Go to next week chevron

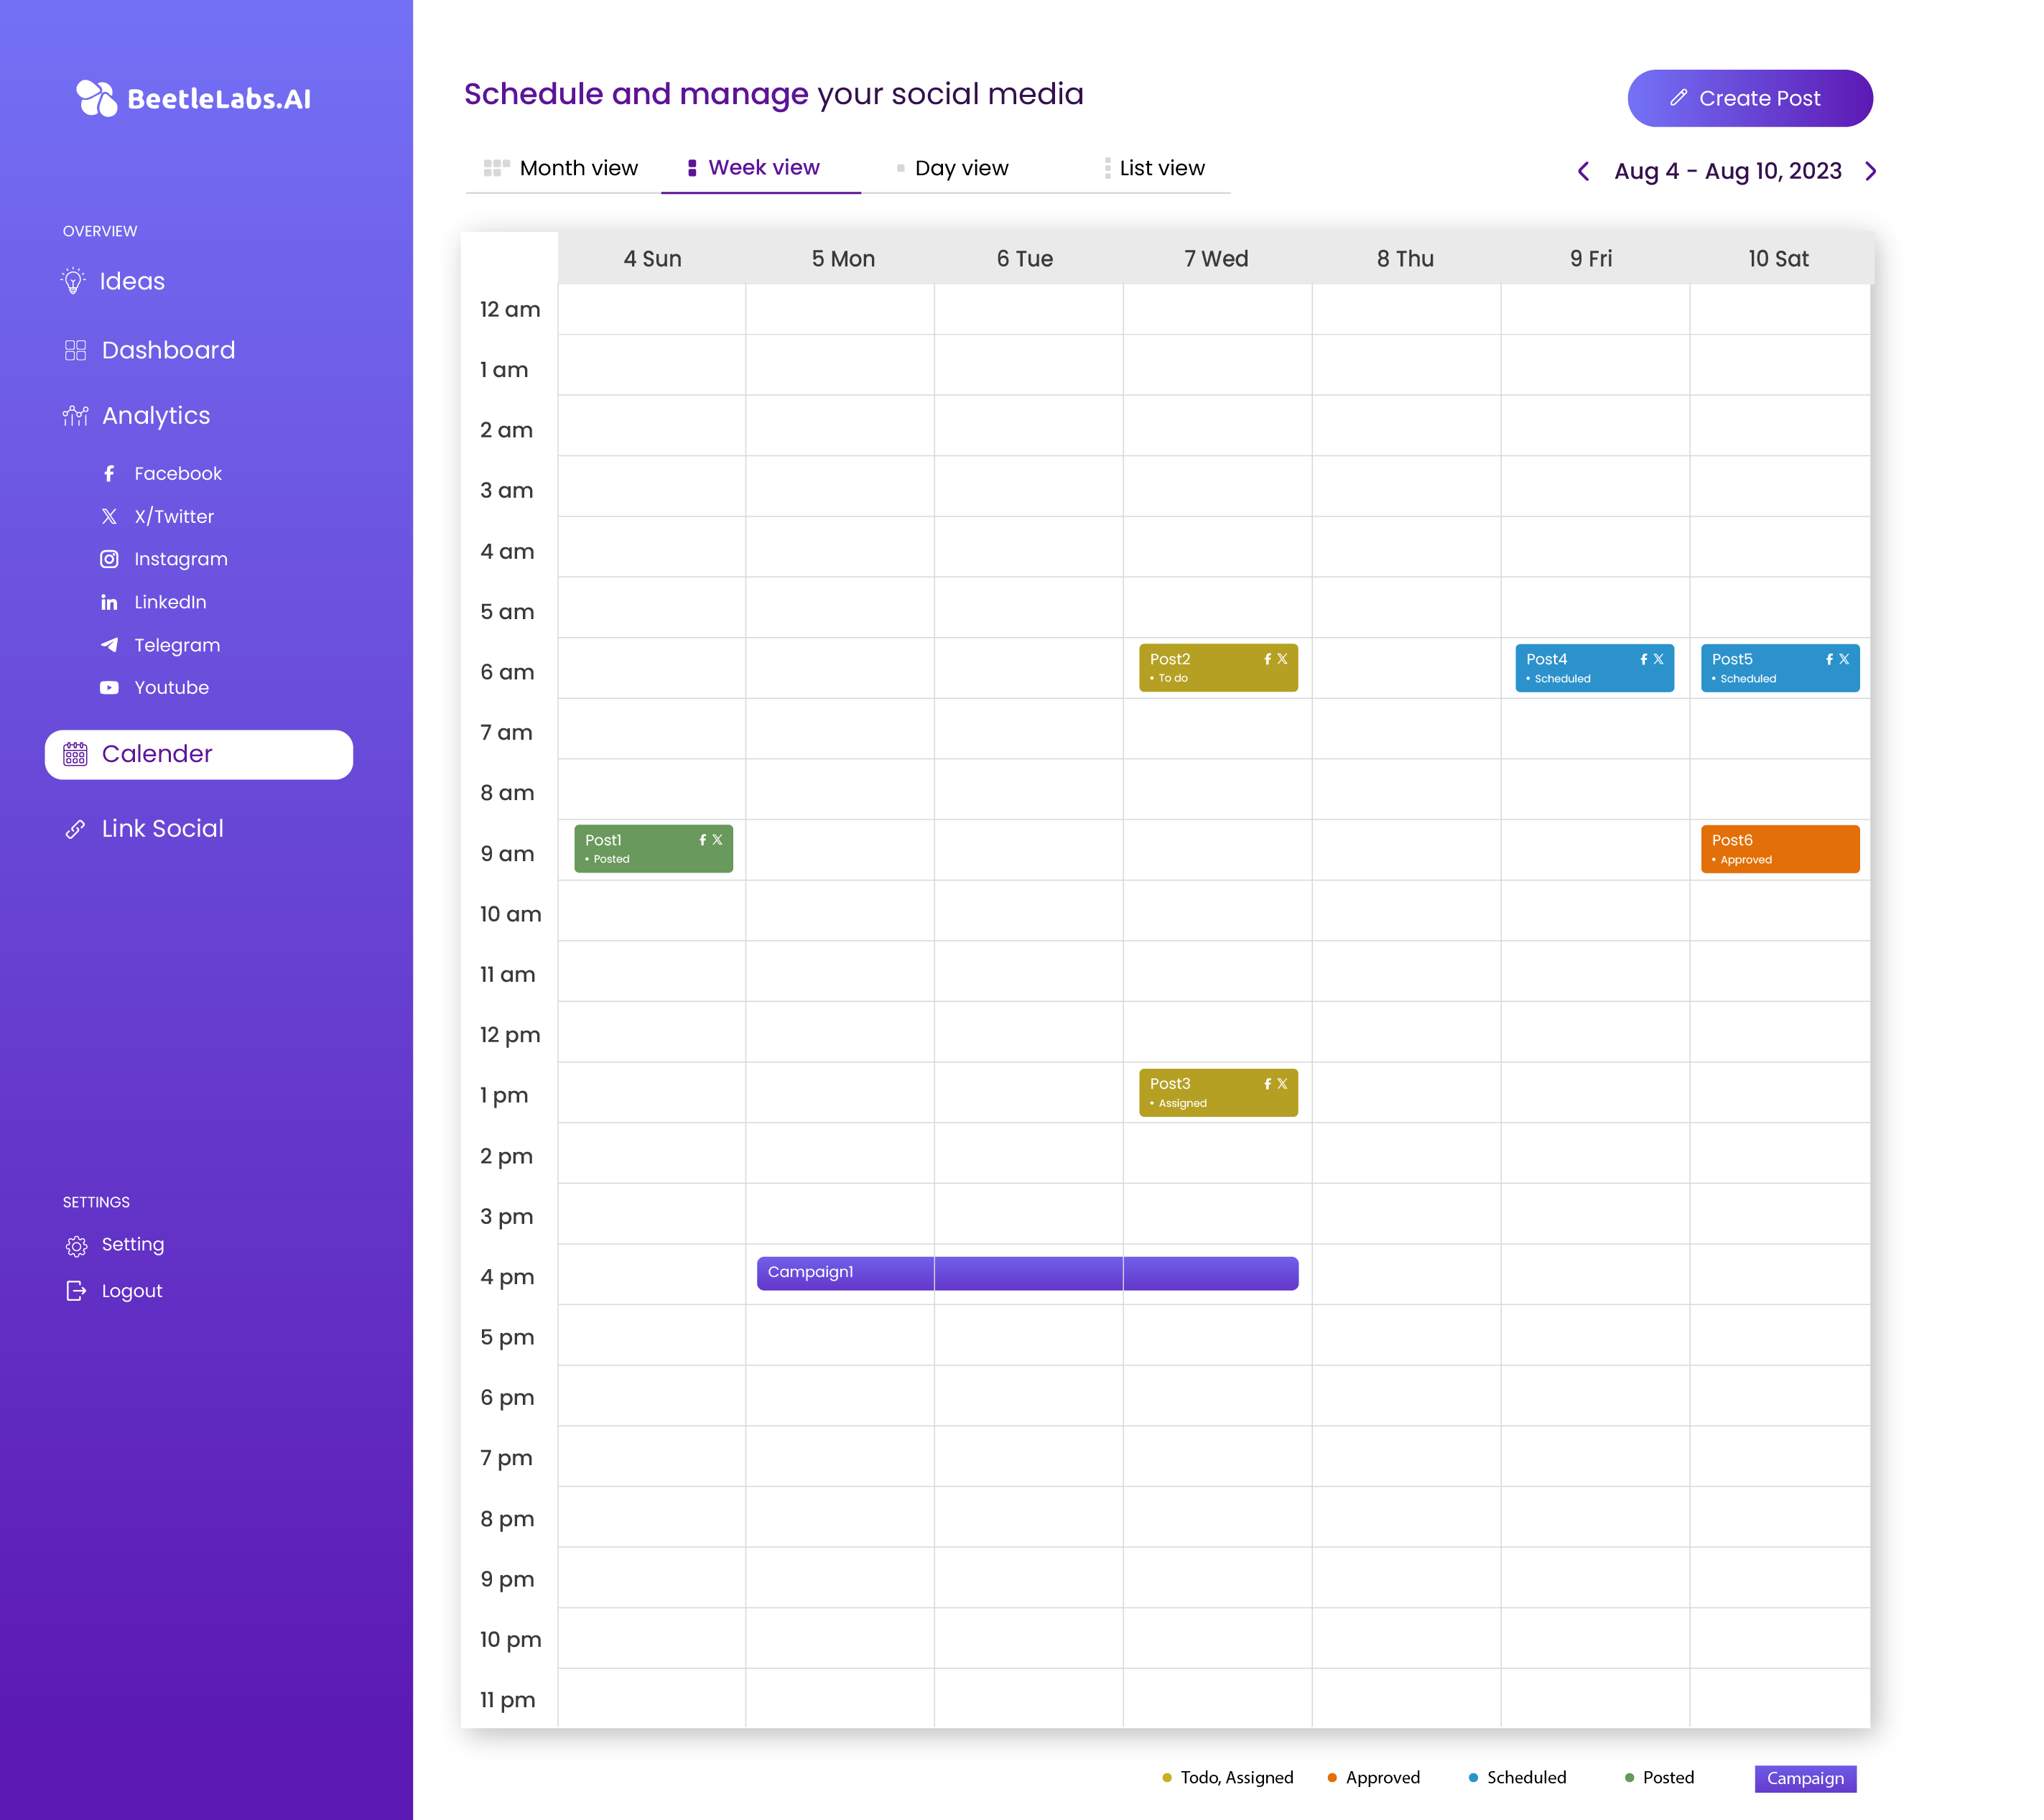click(x=1870, y=171)
